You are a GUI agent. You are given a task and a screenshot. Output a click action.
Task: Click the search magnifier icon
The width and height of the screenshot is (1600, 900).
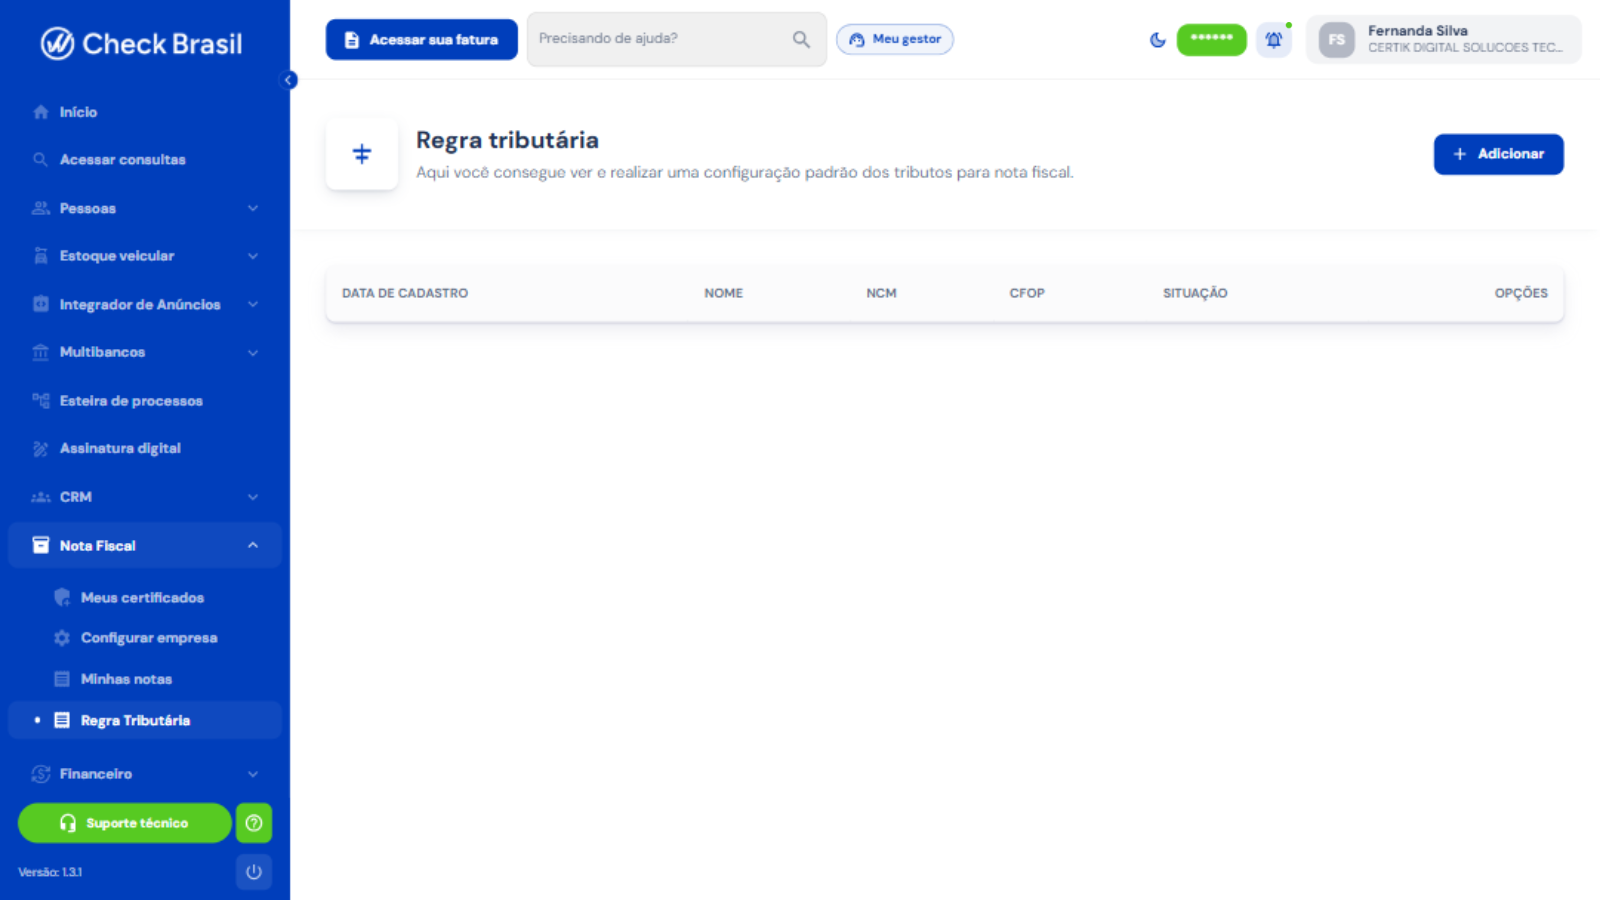(802, 39)
